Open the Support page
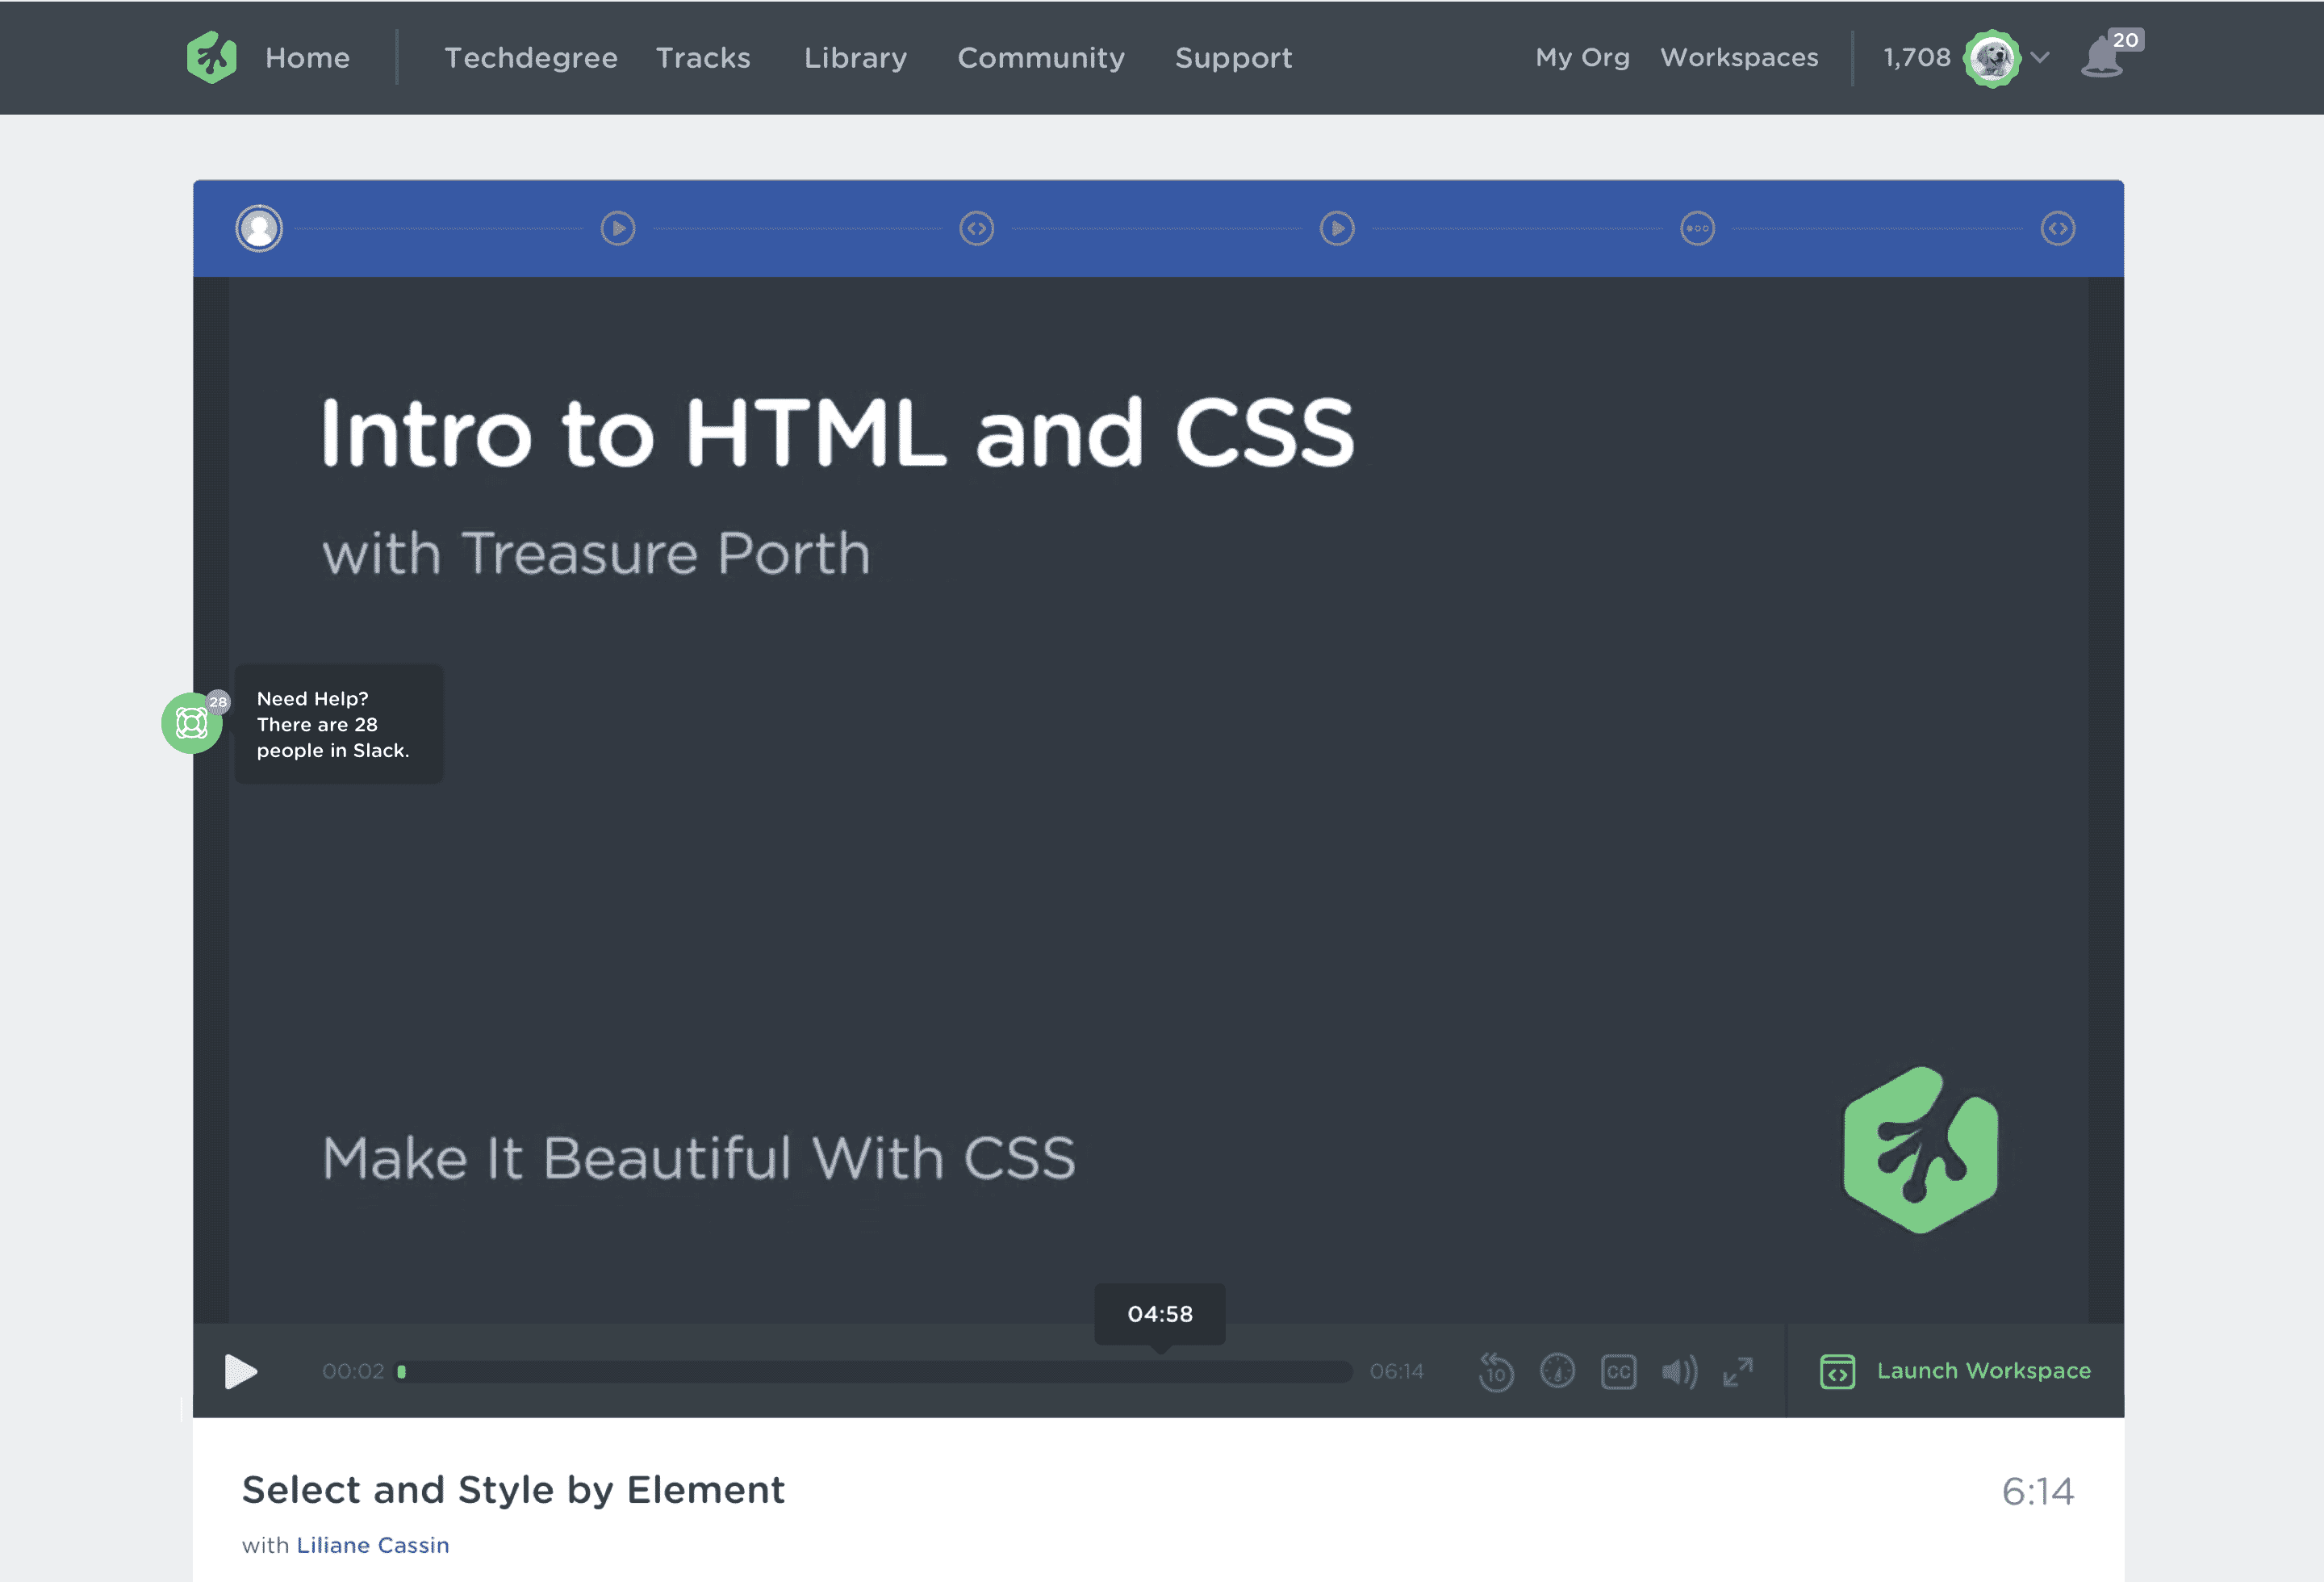Screen dimensions: 2324x1582 point(1234,58)
